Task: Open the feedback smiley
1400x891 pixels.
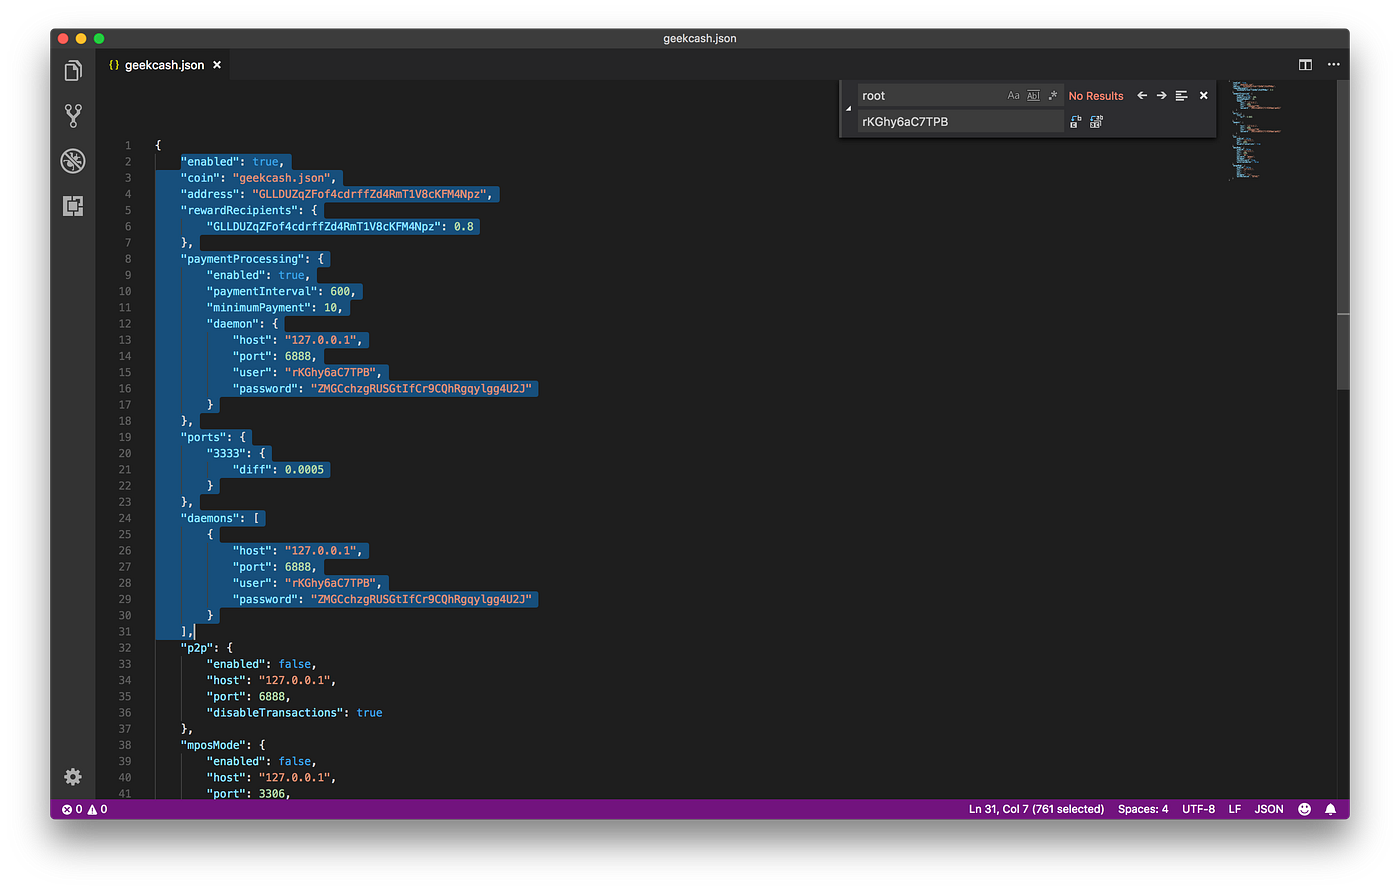Action: (x=1304, y=810)
